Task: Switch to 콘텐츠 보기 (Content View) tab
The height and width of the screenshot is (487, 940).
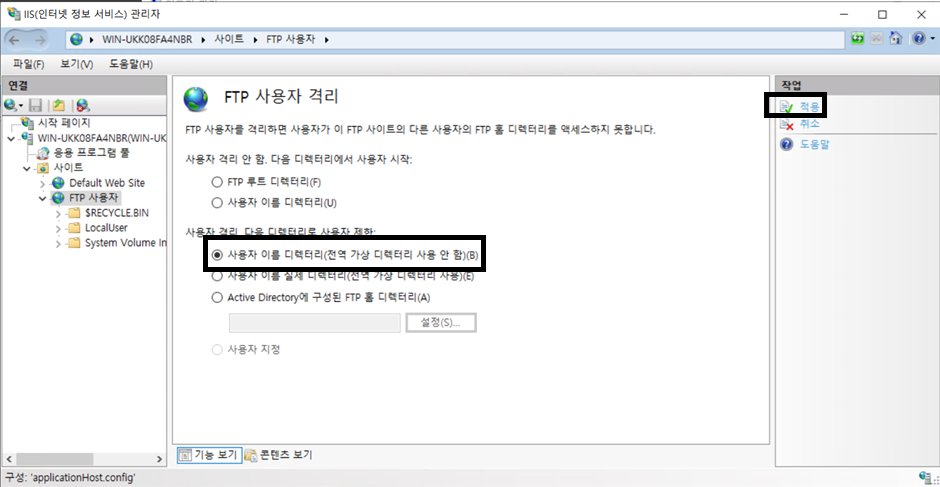Action: pyautogui.click(x=280, y=455)
